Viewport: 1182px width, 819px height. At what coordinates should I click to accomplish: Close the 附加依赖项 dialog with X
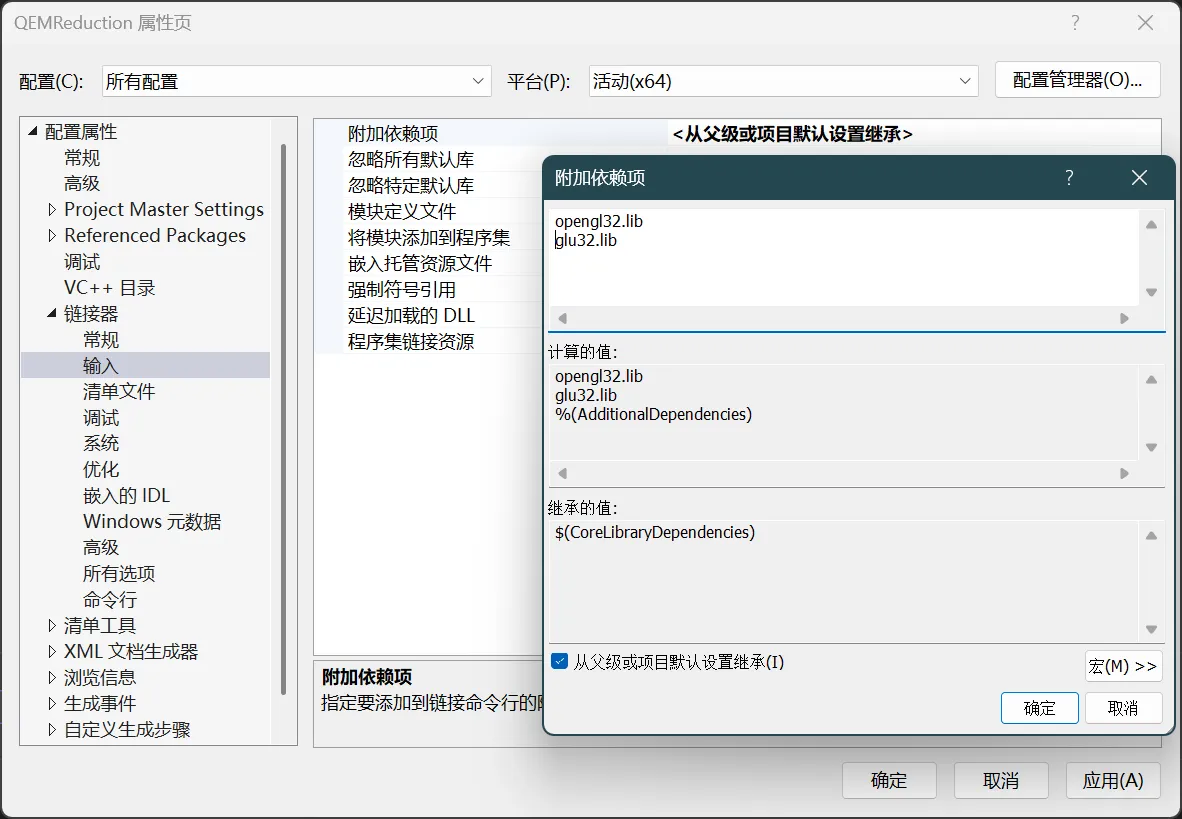click(x=1139, y=178)
